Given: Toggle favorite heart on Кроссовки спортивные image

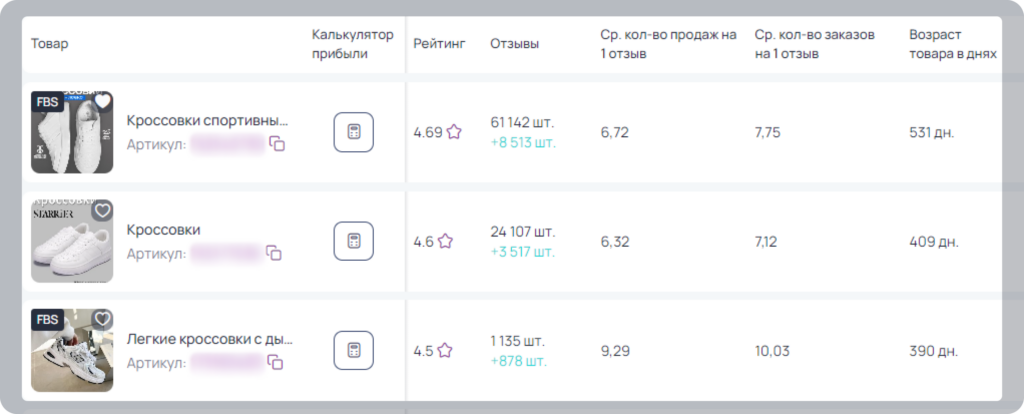Looking at the screenshot, I should click(x=103, y=101).
